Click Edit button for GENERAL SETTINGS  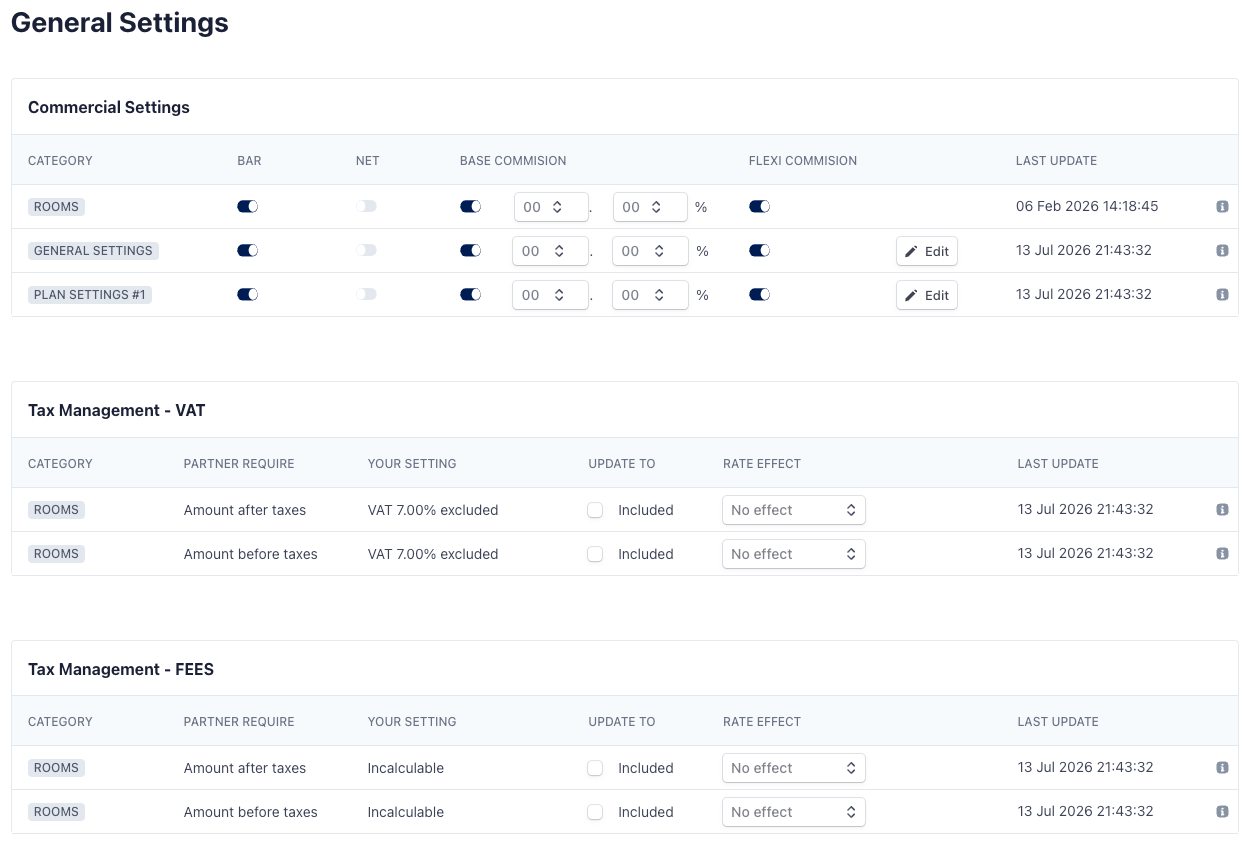927,251
